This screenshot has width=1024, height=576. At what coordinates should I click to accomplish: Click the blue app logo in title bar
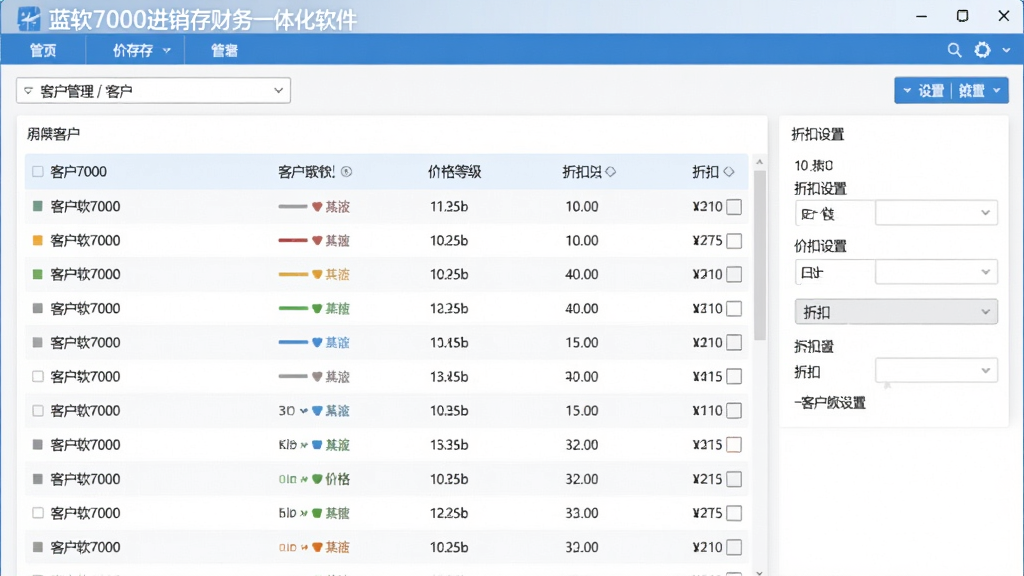point(28,19)
